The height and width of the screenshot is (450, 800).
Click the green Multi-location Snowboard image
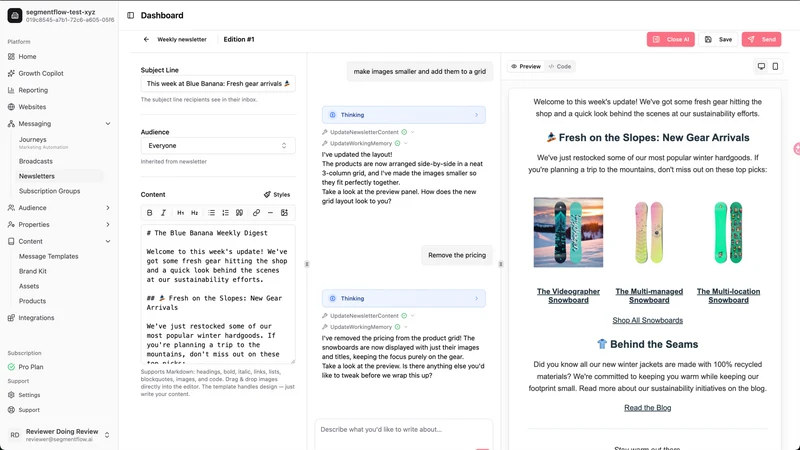[728, 232]
